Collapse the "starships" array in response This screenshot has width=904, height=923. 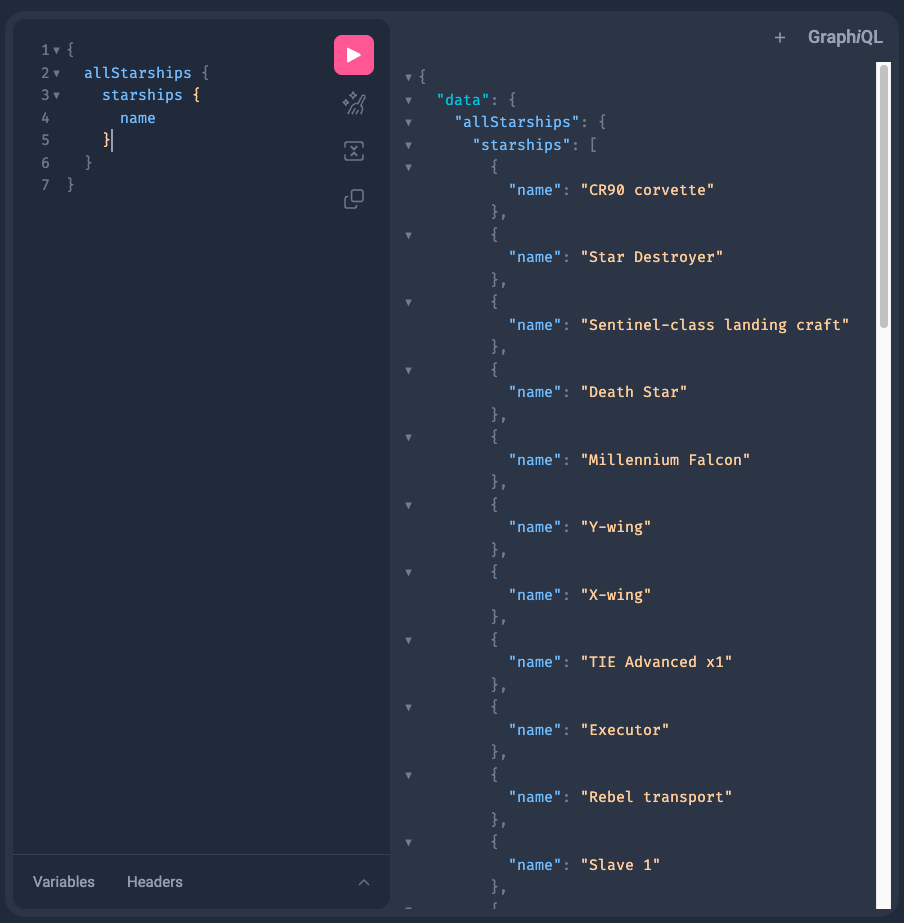tap(408, 145)
